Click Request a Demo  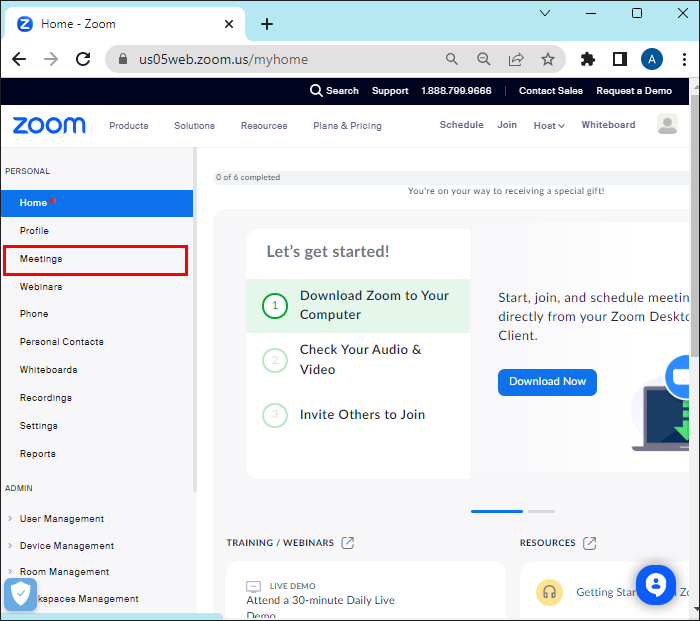click(x=634, y=91)
